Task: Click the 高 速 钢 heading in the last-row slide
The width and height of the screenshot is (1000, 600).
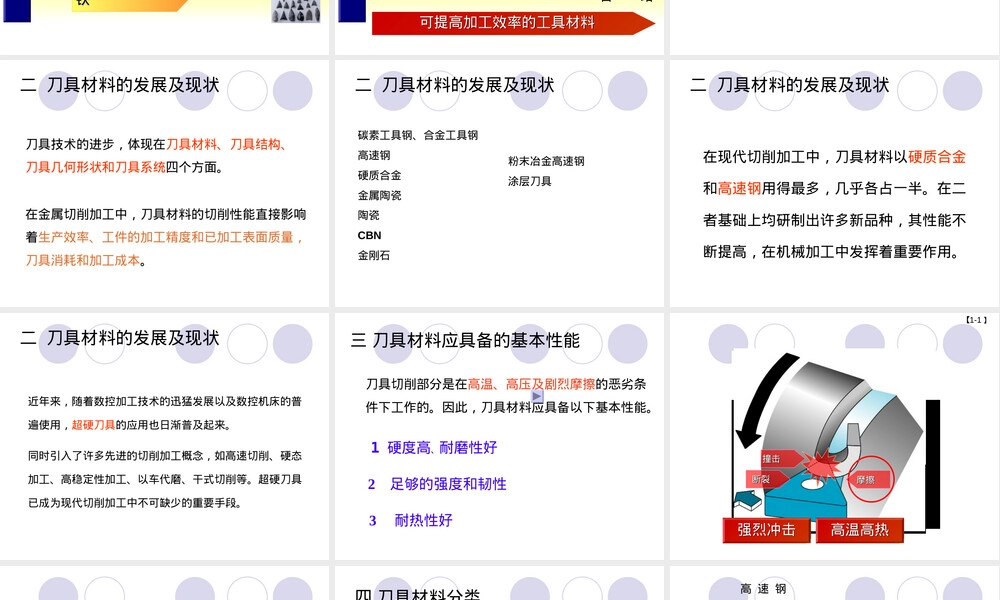Action: [763, 589]
